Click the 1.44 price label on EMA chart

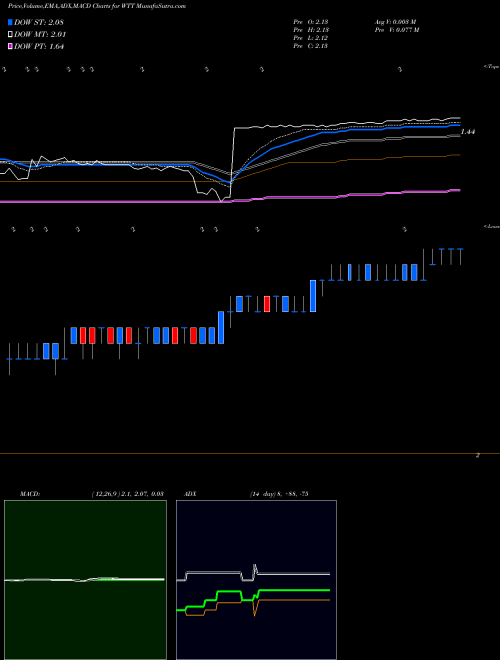coord(468,132)
